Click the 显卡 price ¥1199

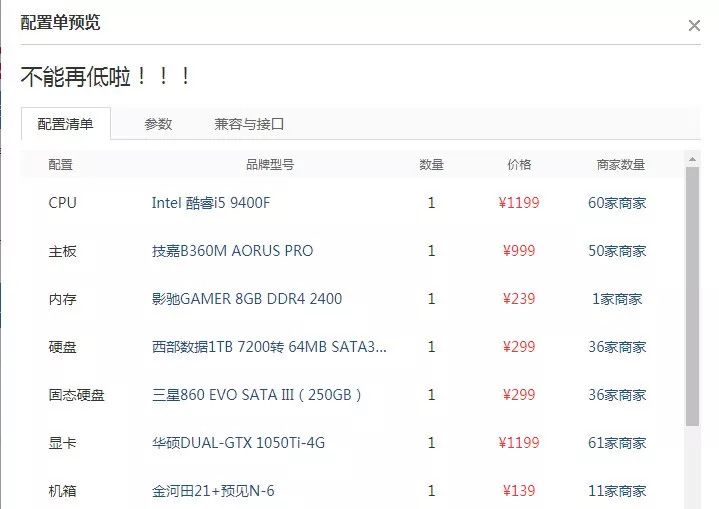[519, 443]
